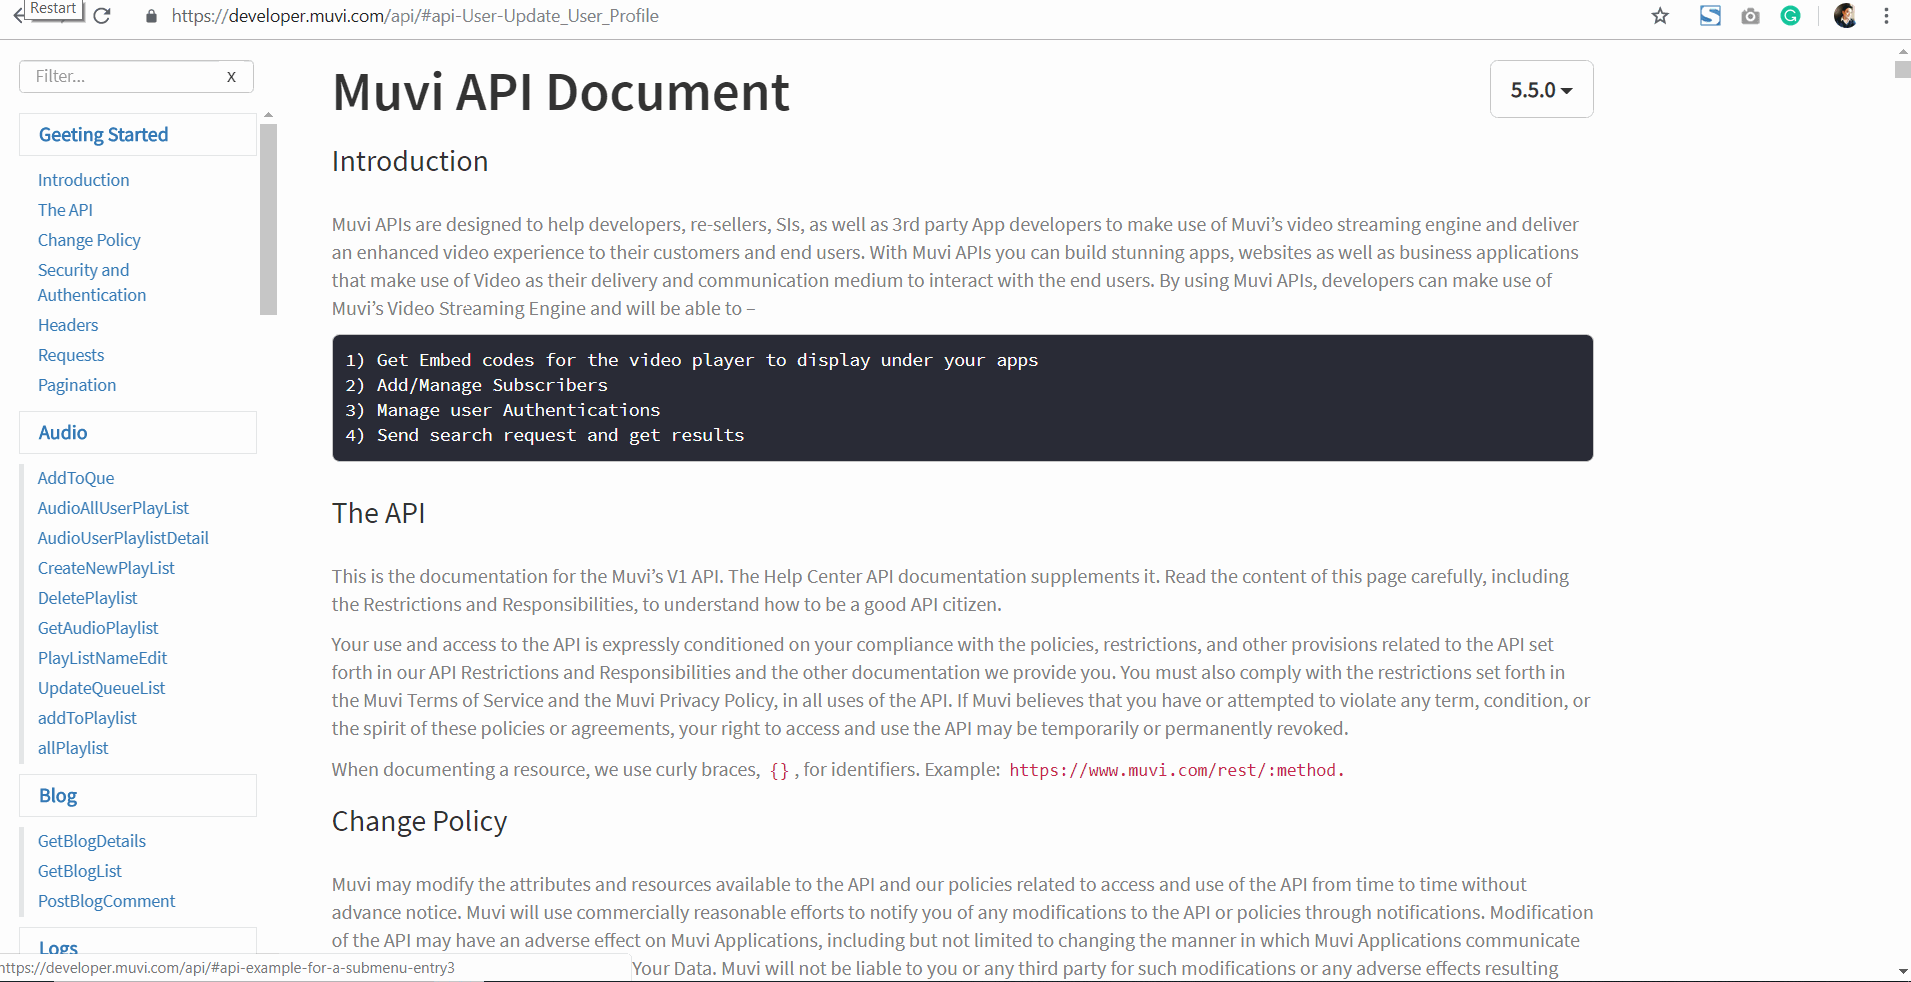Click the sidebar scrollbar thumb
The width and height of the screenshot is (1911, 982).
tap(268, 219)
